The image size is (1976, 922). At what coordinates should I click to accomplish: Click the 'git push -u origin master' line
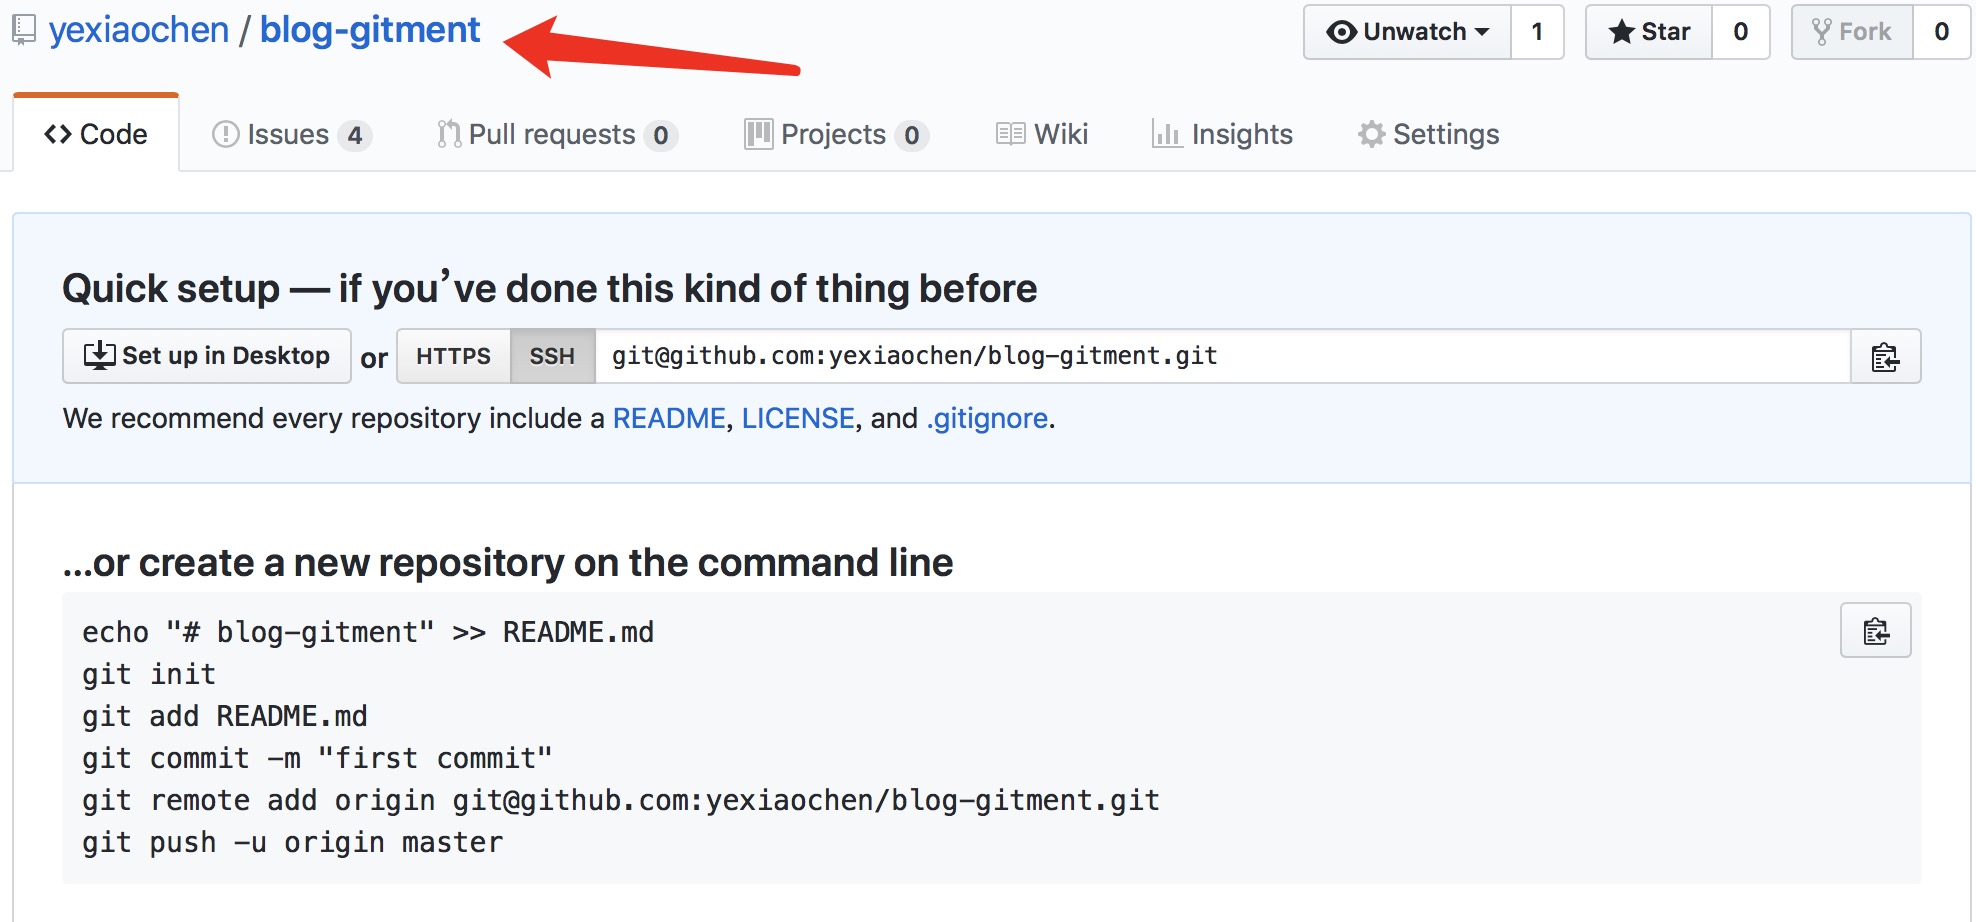(292, 842)
